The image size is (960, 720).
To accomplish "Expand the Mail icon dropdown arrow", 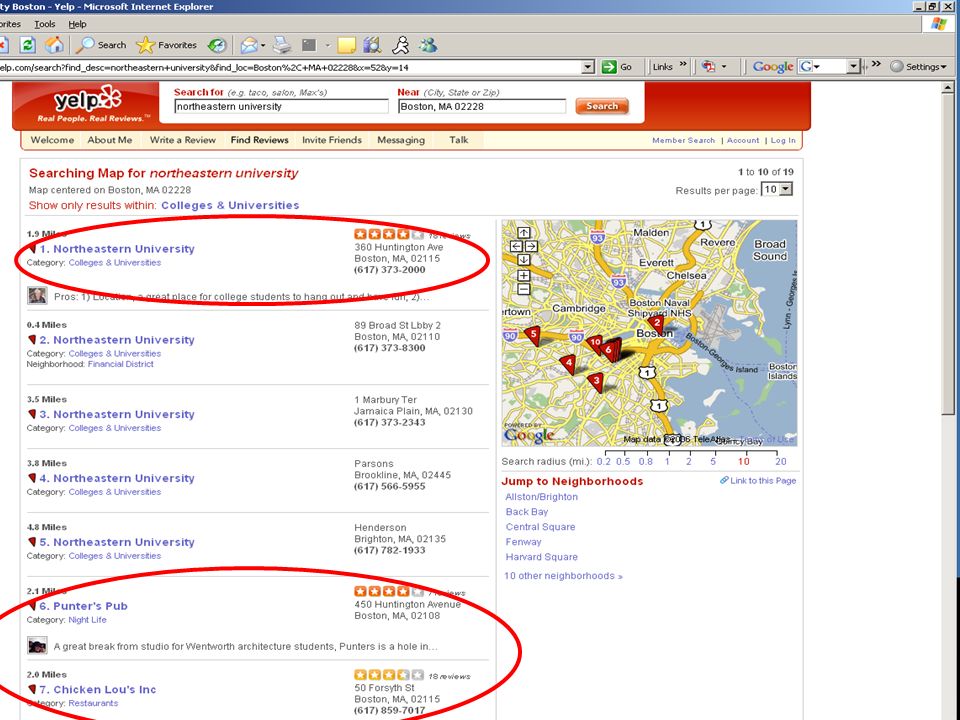I will tap(263, 45).
